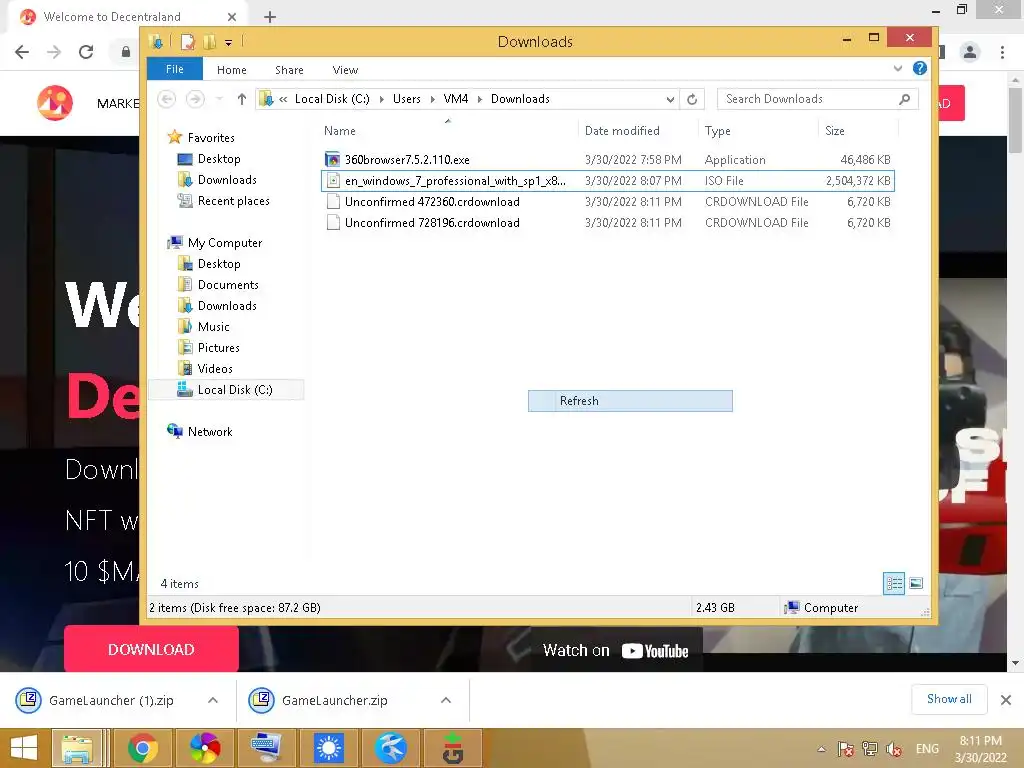1024x768 pixels.
Task: Switch to details view layout icon
Action: coord(894,583)
